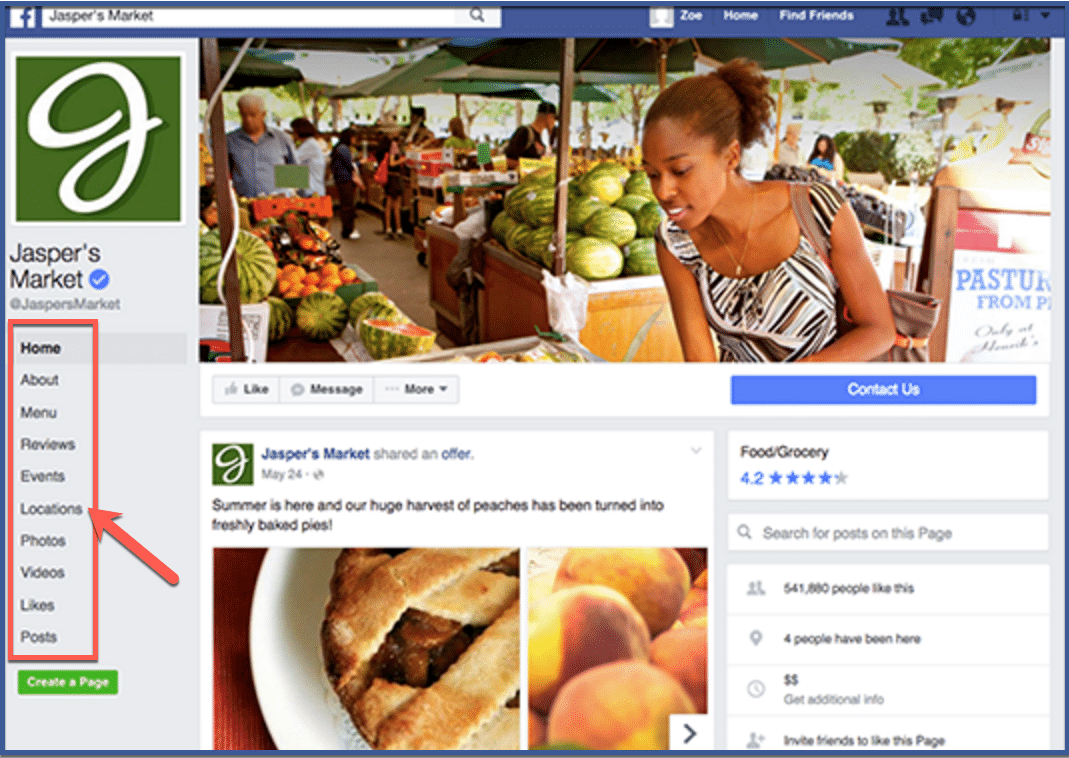1069x758 pixels.
Task: Click the 4.2 star rating
Action: tap(794, 478)
